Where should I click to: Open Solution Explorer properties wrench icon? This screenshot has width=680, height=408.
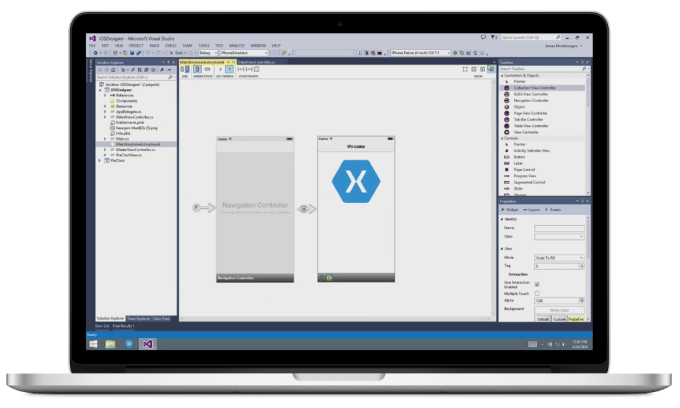coord(162,70)
